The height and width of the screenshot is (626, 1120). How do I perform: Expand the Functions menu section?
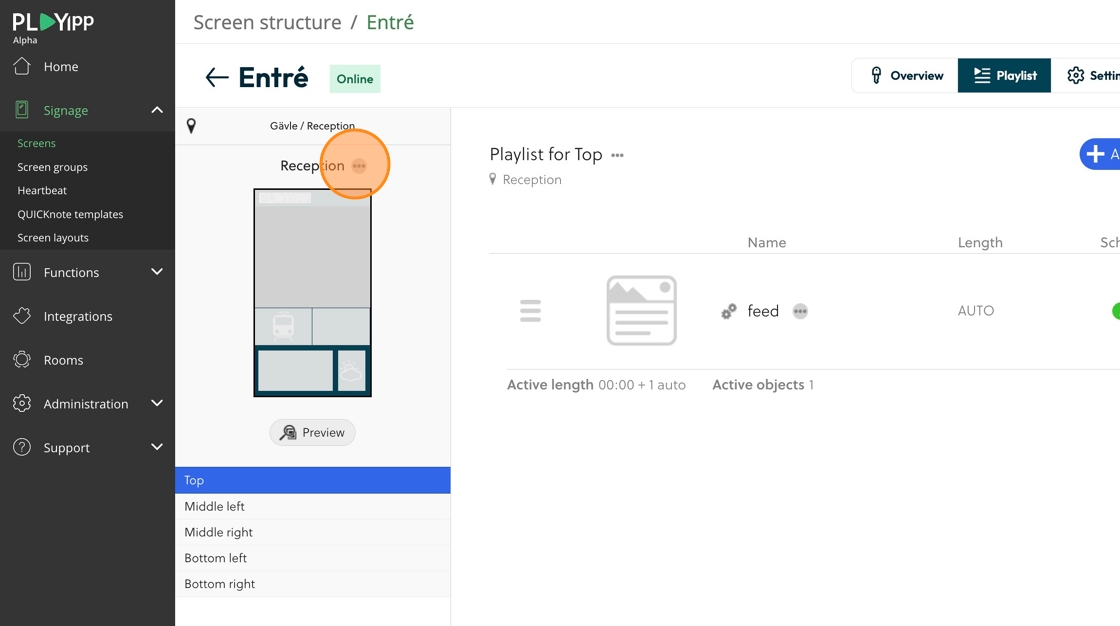(x=157, y=272)
